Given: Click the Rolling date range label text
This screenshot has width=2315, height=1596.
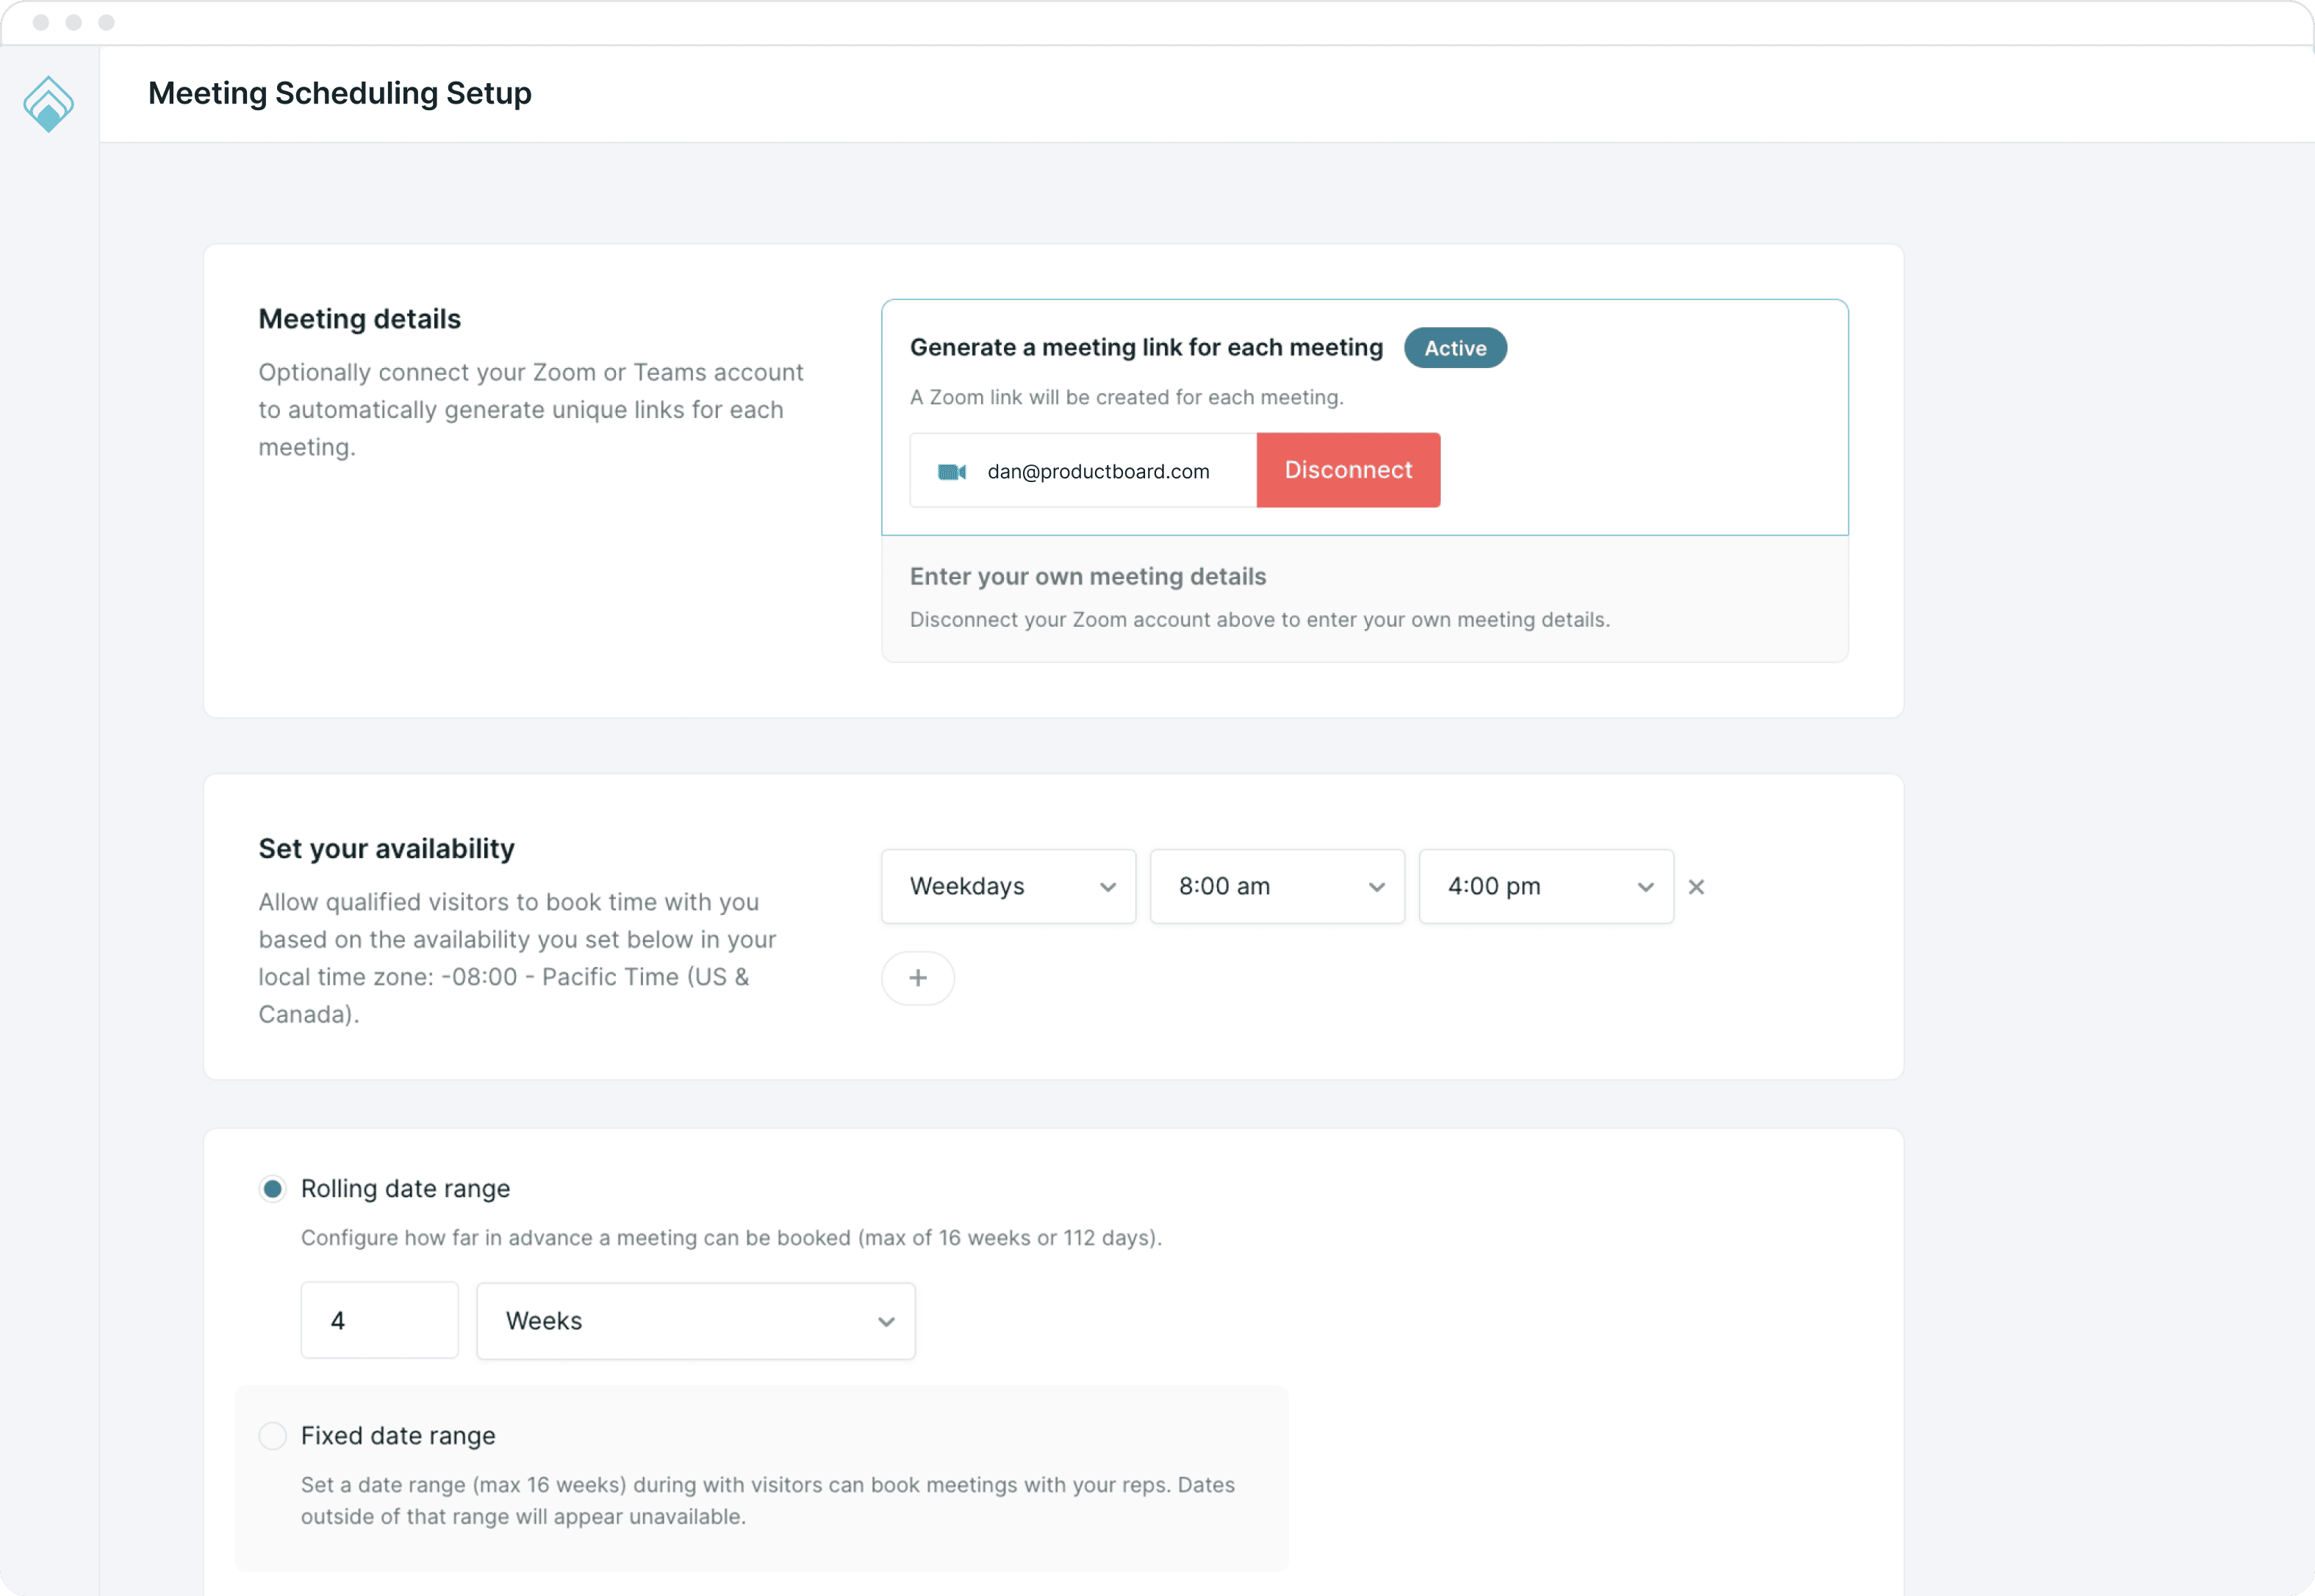Looking at the screenshot, I should (405, 1189).
